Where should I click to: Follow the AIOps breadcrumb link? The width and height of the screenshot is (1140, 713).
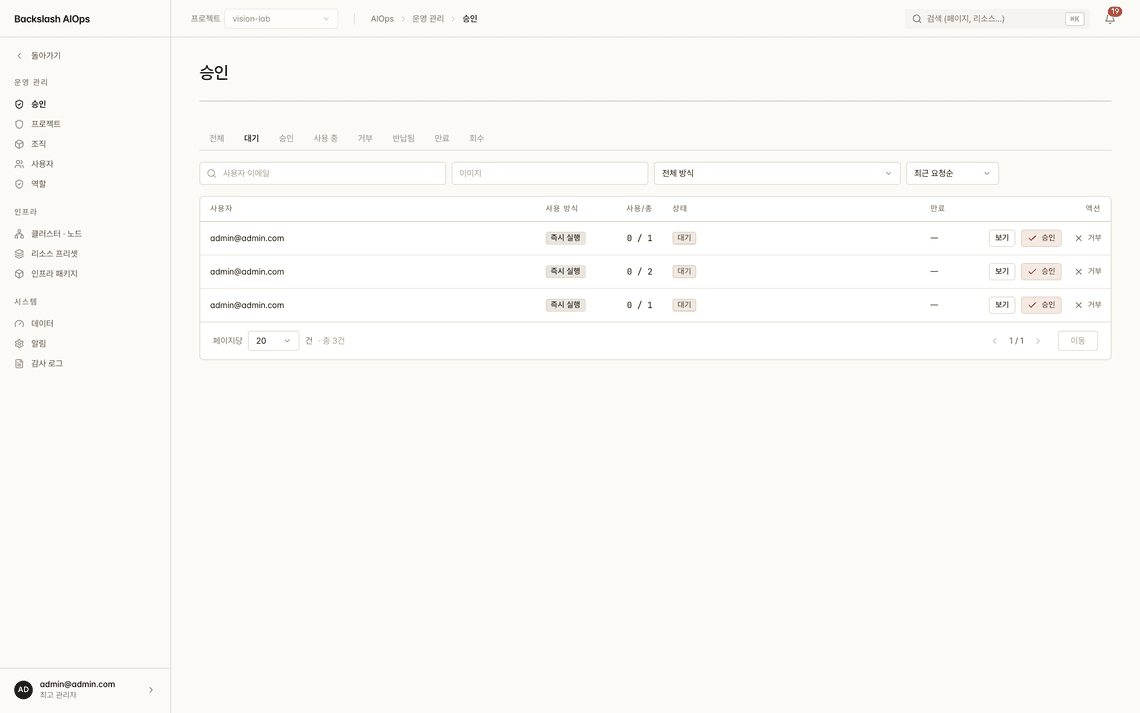[382, 19]
